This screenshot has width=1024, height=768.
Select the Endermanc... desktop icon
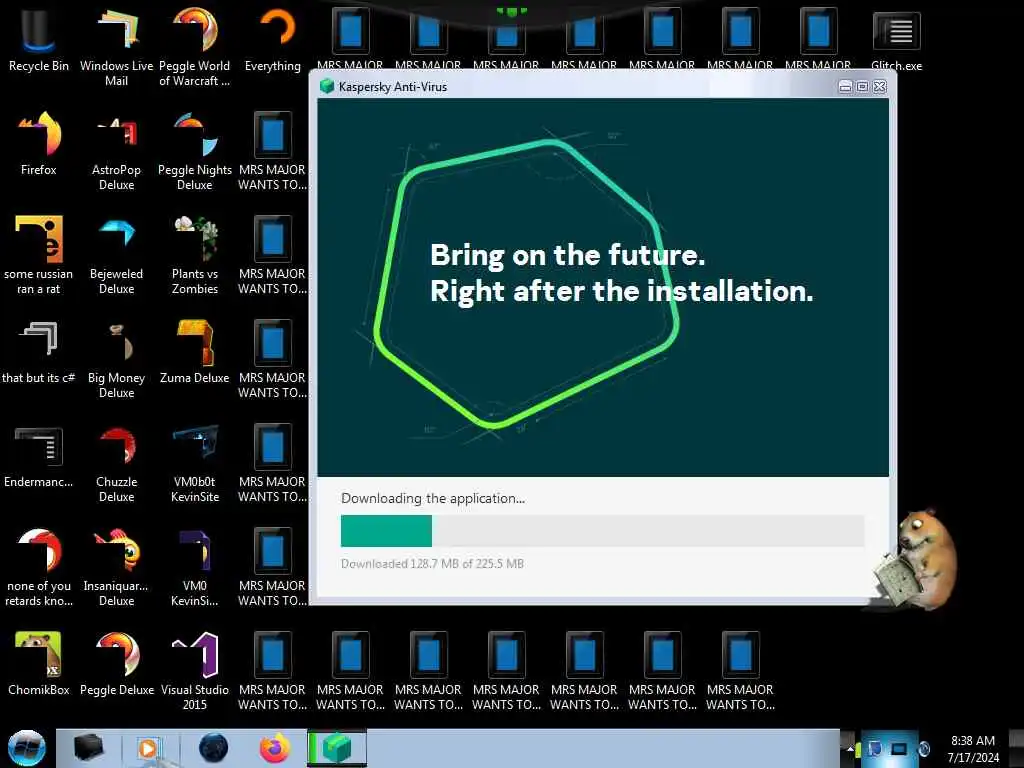(39, 456)
